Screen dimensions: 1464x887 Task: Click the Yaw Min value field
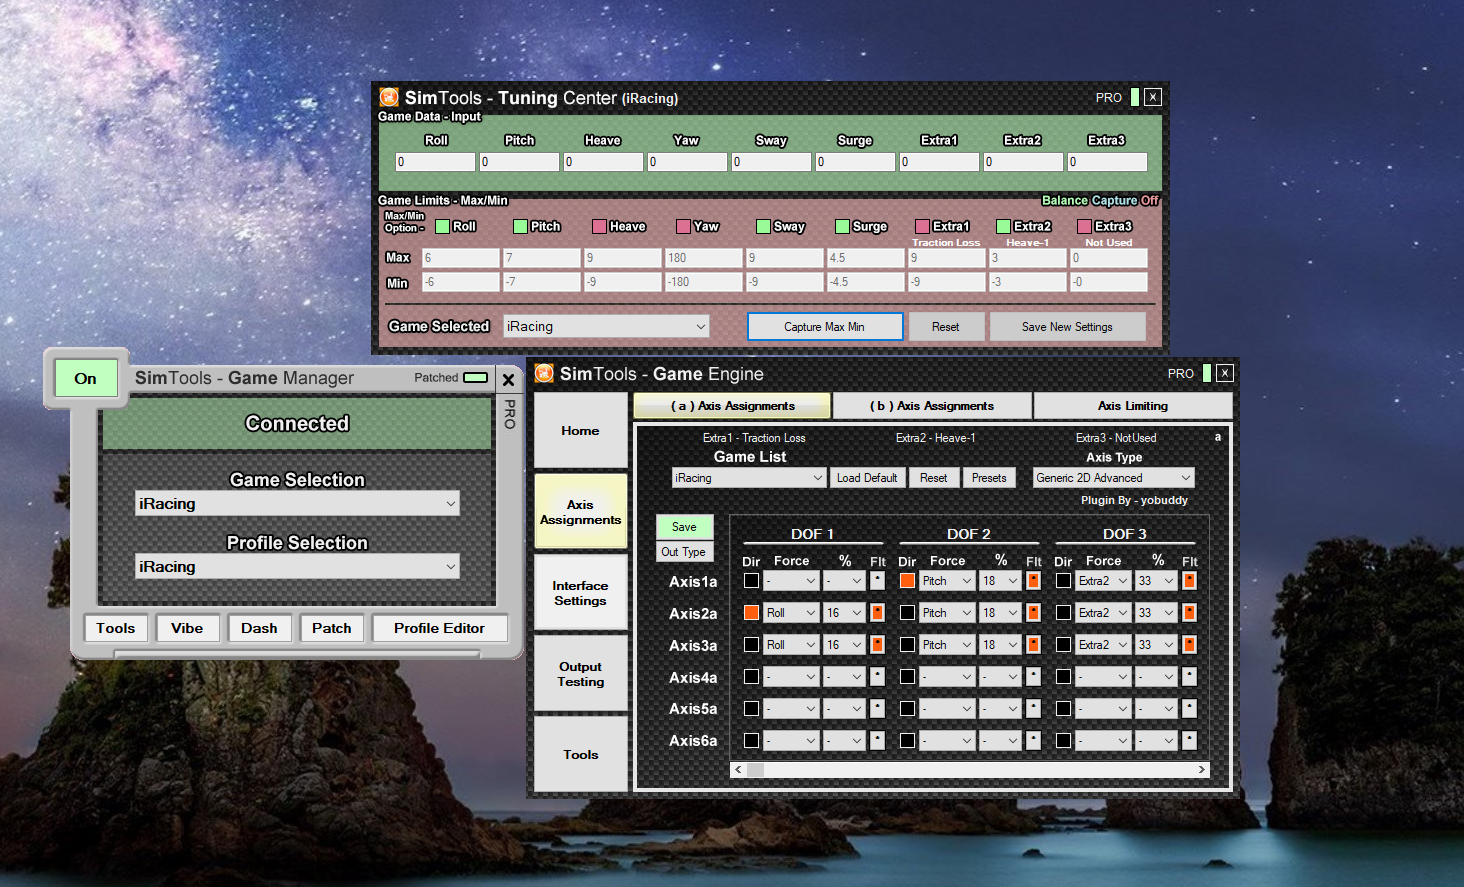point(704,282)
